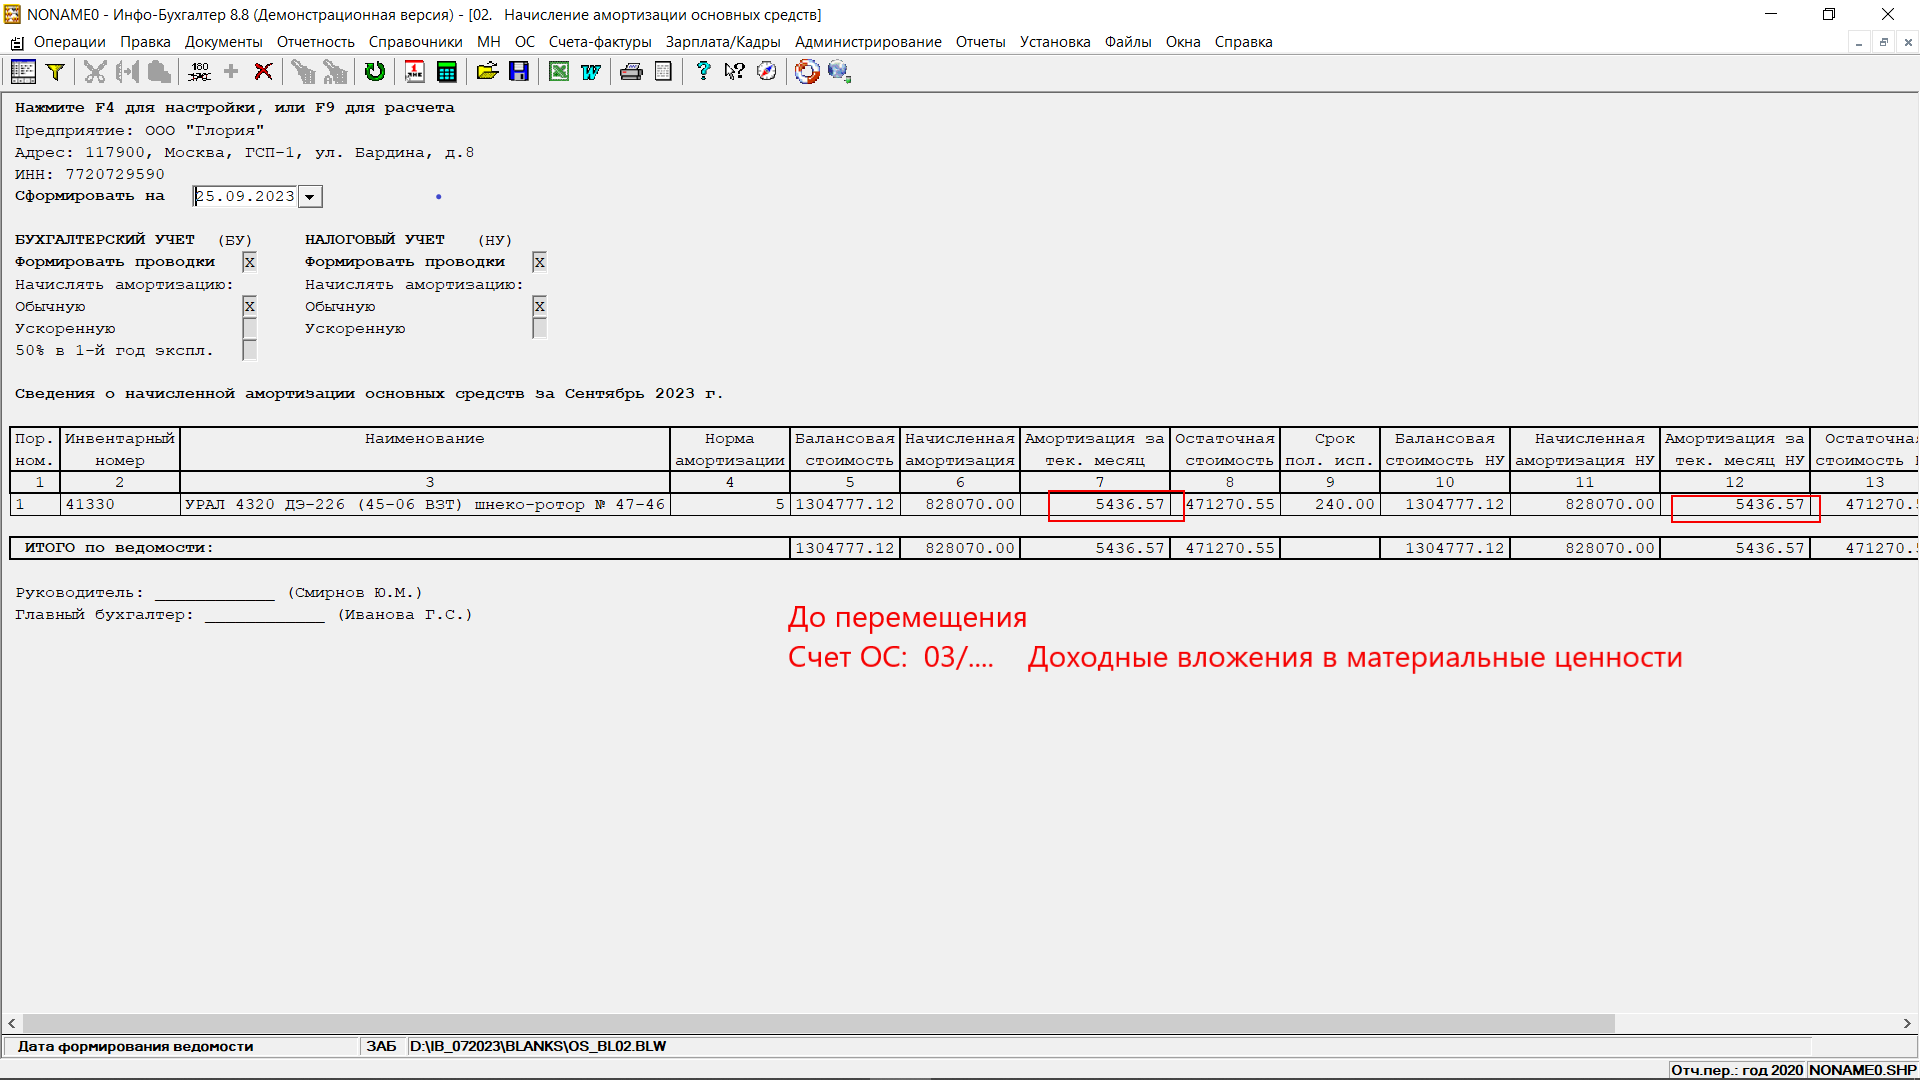The height and width of the screenshot is (1080, 1920).
Task: Enable БУ 'Ускоренную' amortization checkbox
Action: point(250,328)
